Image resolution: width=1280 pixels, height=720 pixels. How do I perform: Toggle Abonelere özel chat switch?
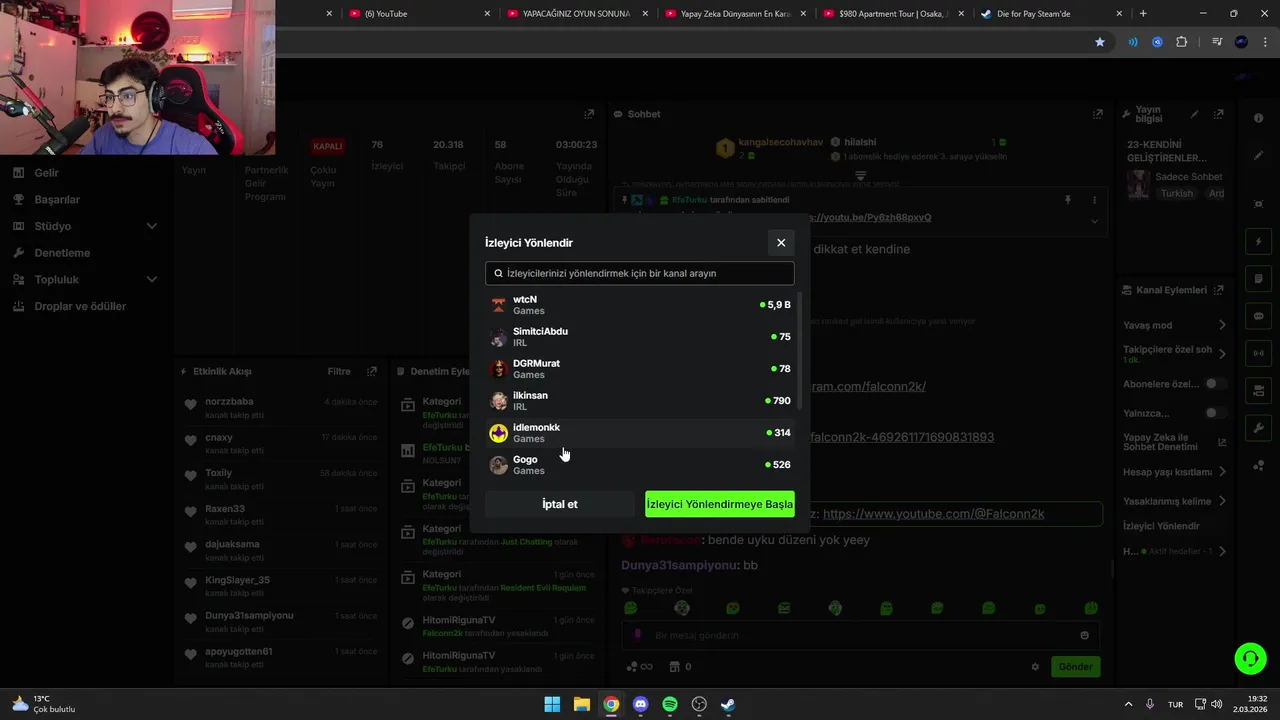coord(1216,384)
